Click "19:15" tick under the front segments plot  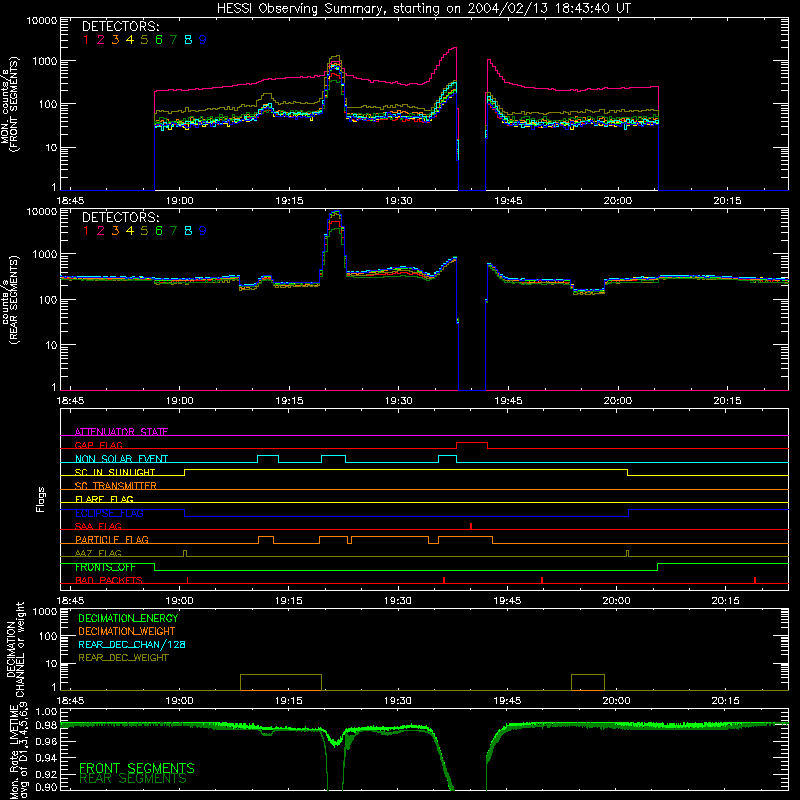click(289, 201)
